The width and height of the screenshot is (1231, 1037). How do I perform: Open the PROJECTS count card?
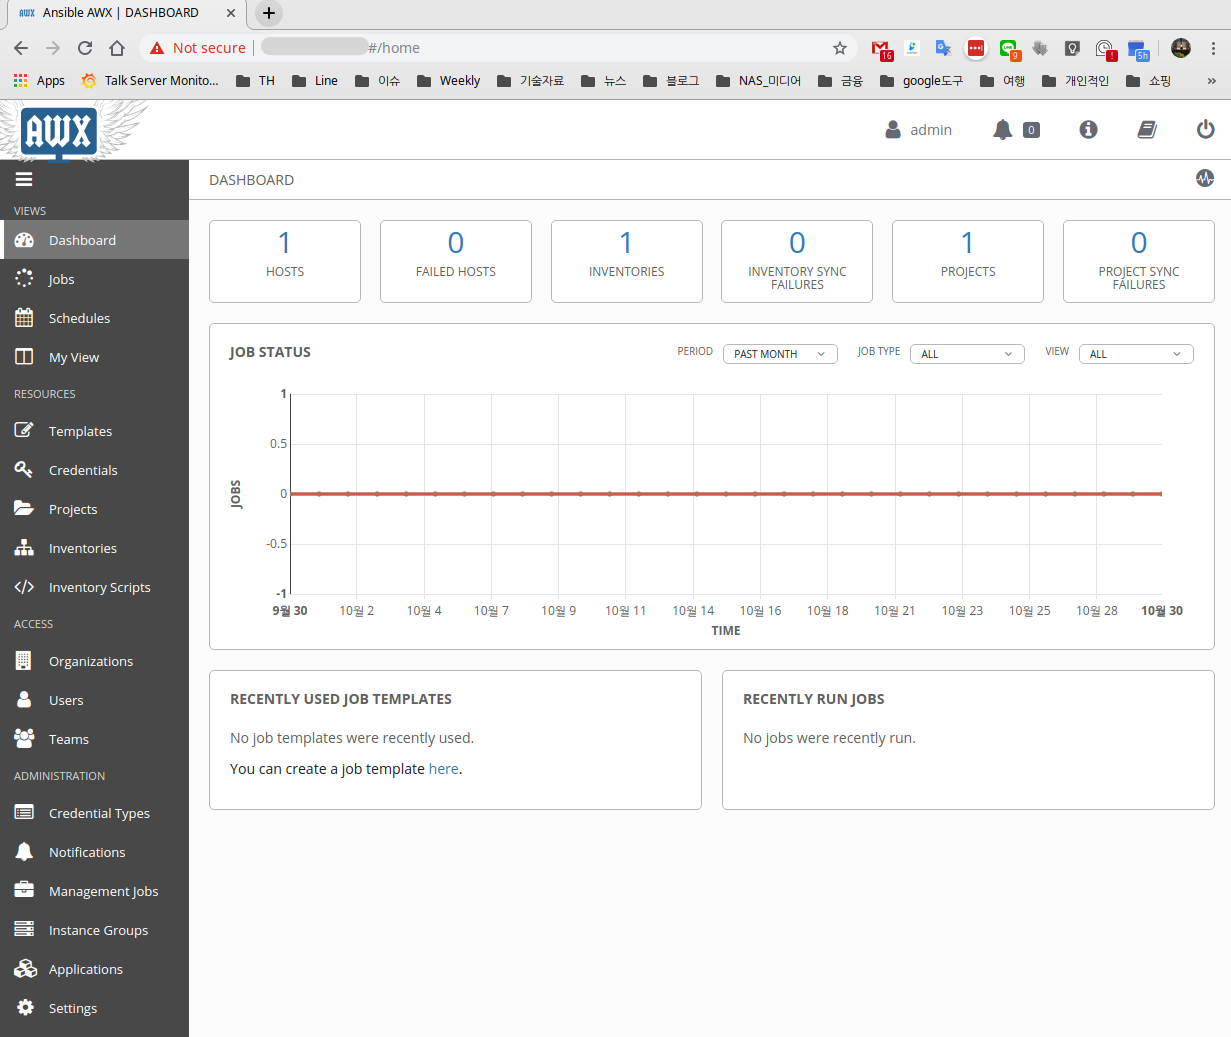pos(968,261)
